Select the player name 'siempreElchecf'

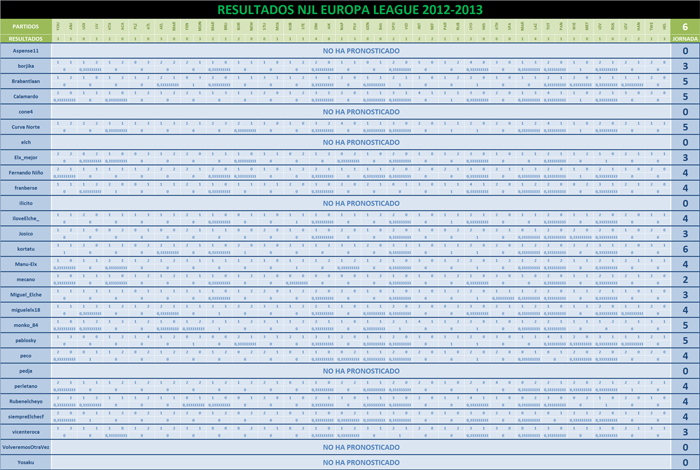pyautogui.click(x=26, y=416)
